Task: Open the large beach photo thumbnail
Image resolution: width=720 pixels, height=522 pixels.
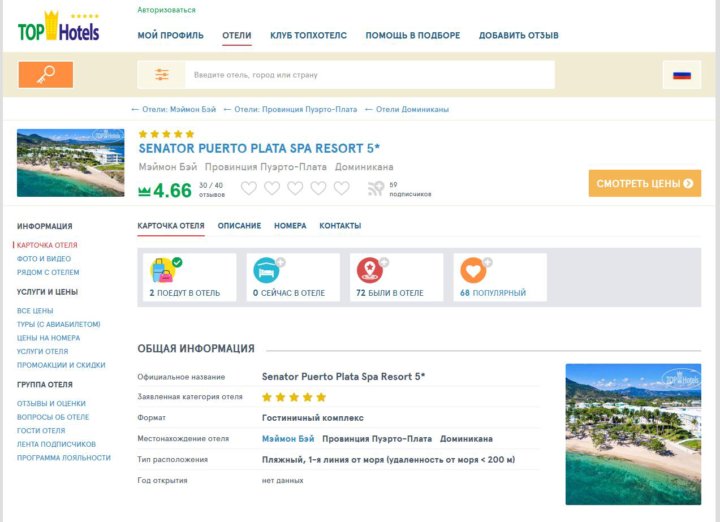Action: pyautogui.click(x=632, y=434)
